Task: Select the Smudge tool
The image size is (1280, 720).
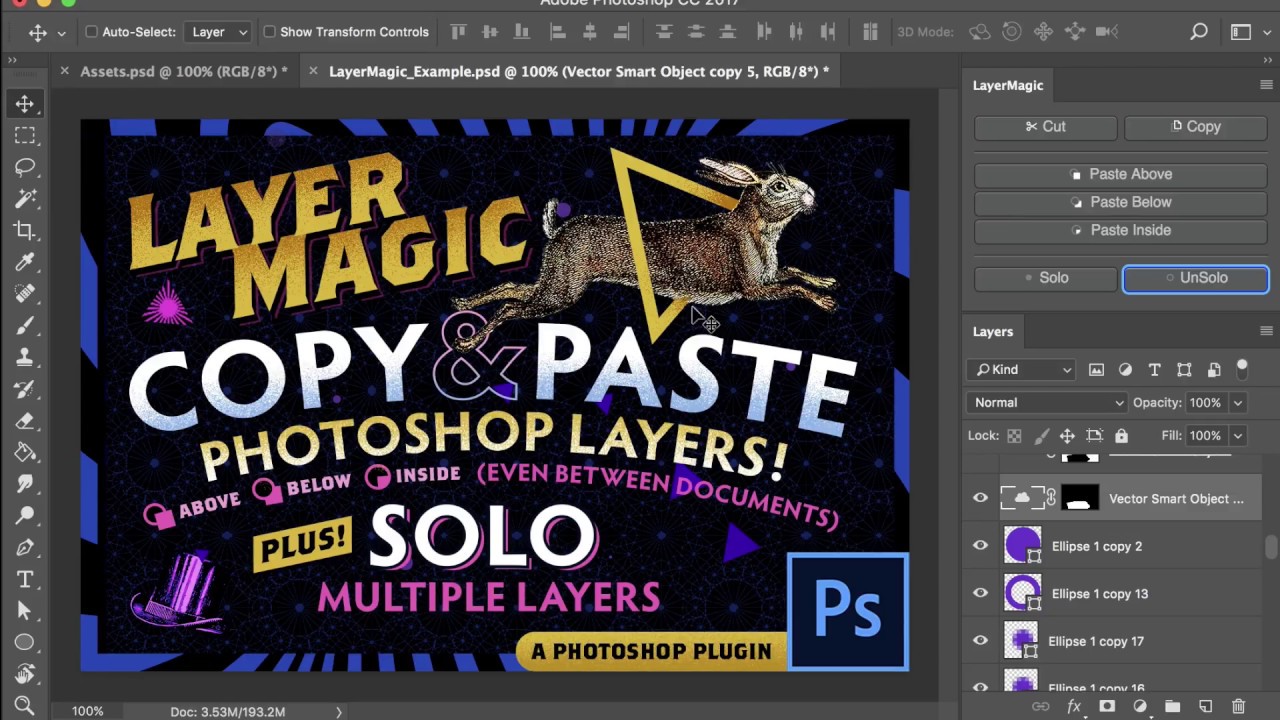Action: (25, 484)
